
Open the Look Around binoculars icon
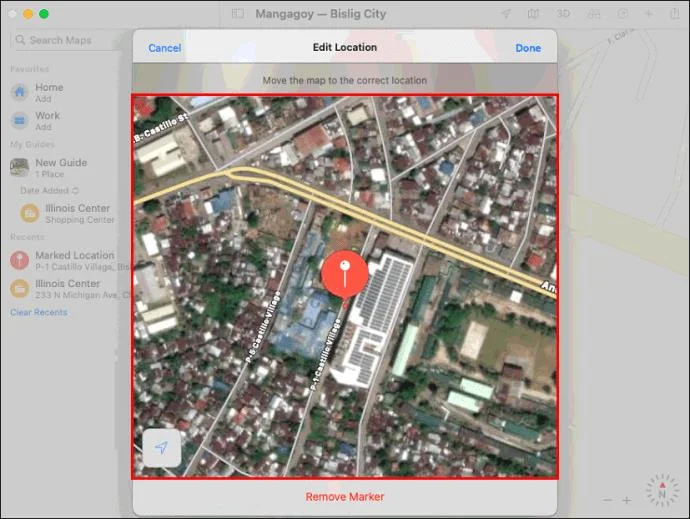pyautogui.click(x=594, y=14)
